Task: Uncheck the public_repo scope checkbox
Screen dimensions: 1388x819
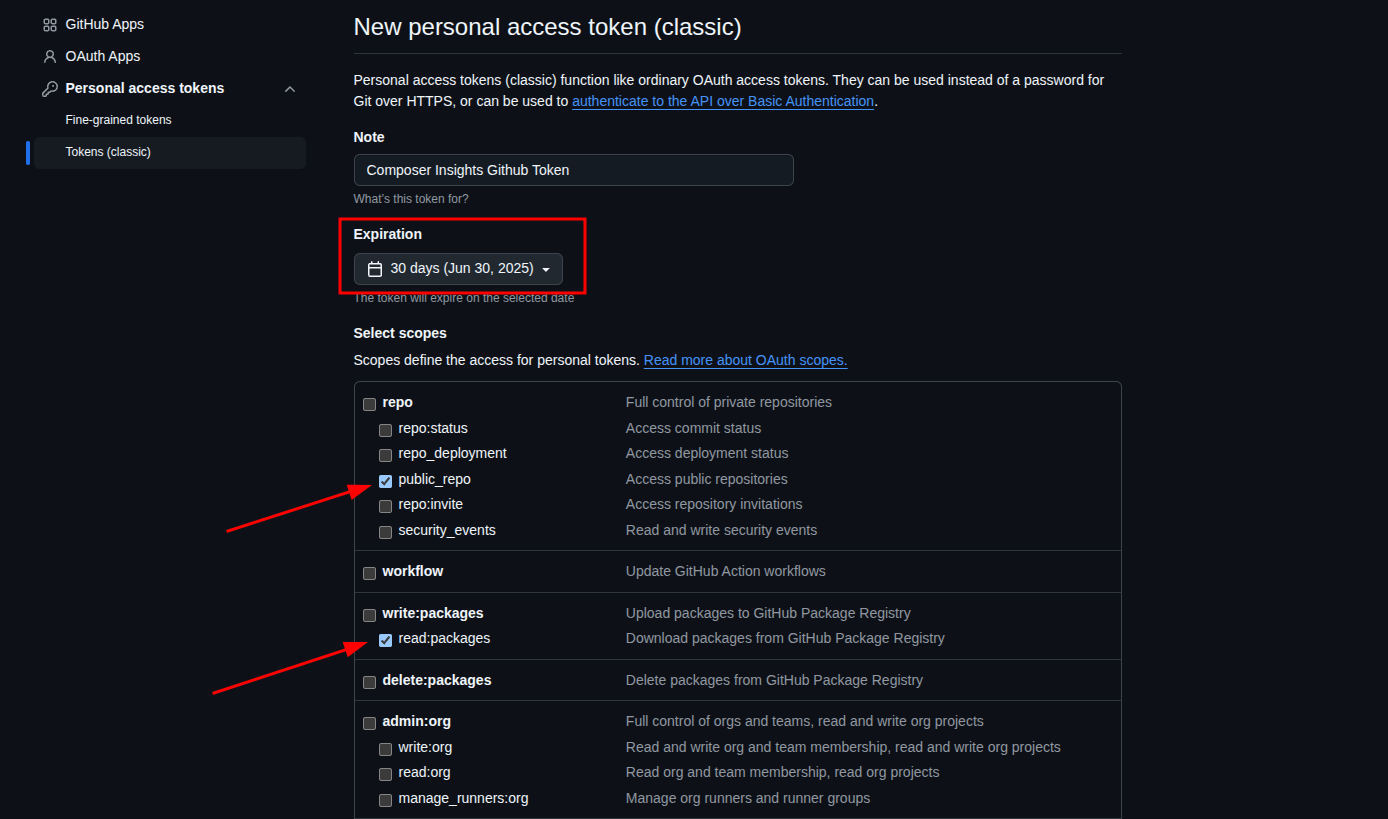Action: click(x=385, y=481)
